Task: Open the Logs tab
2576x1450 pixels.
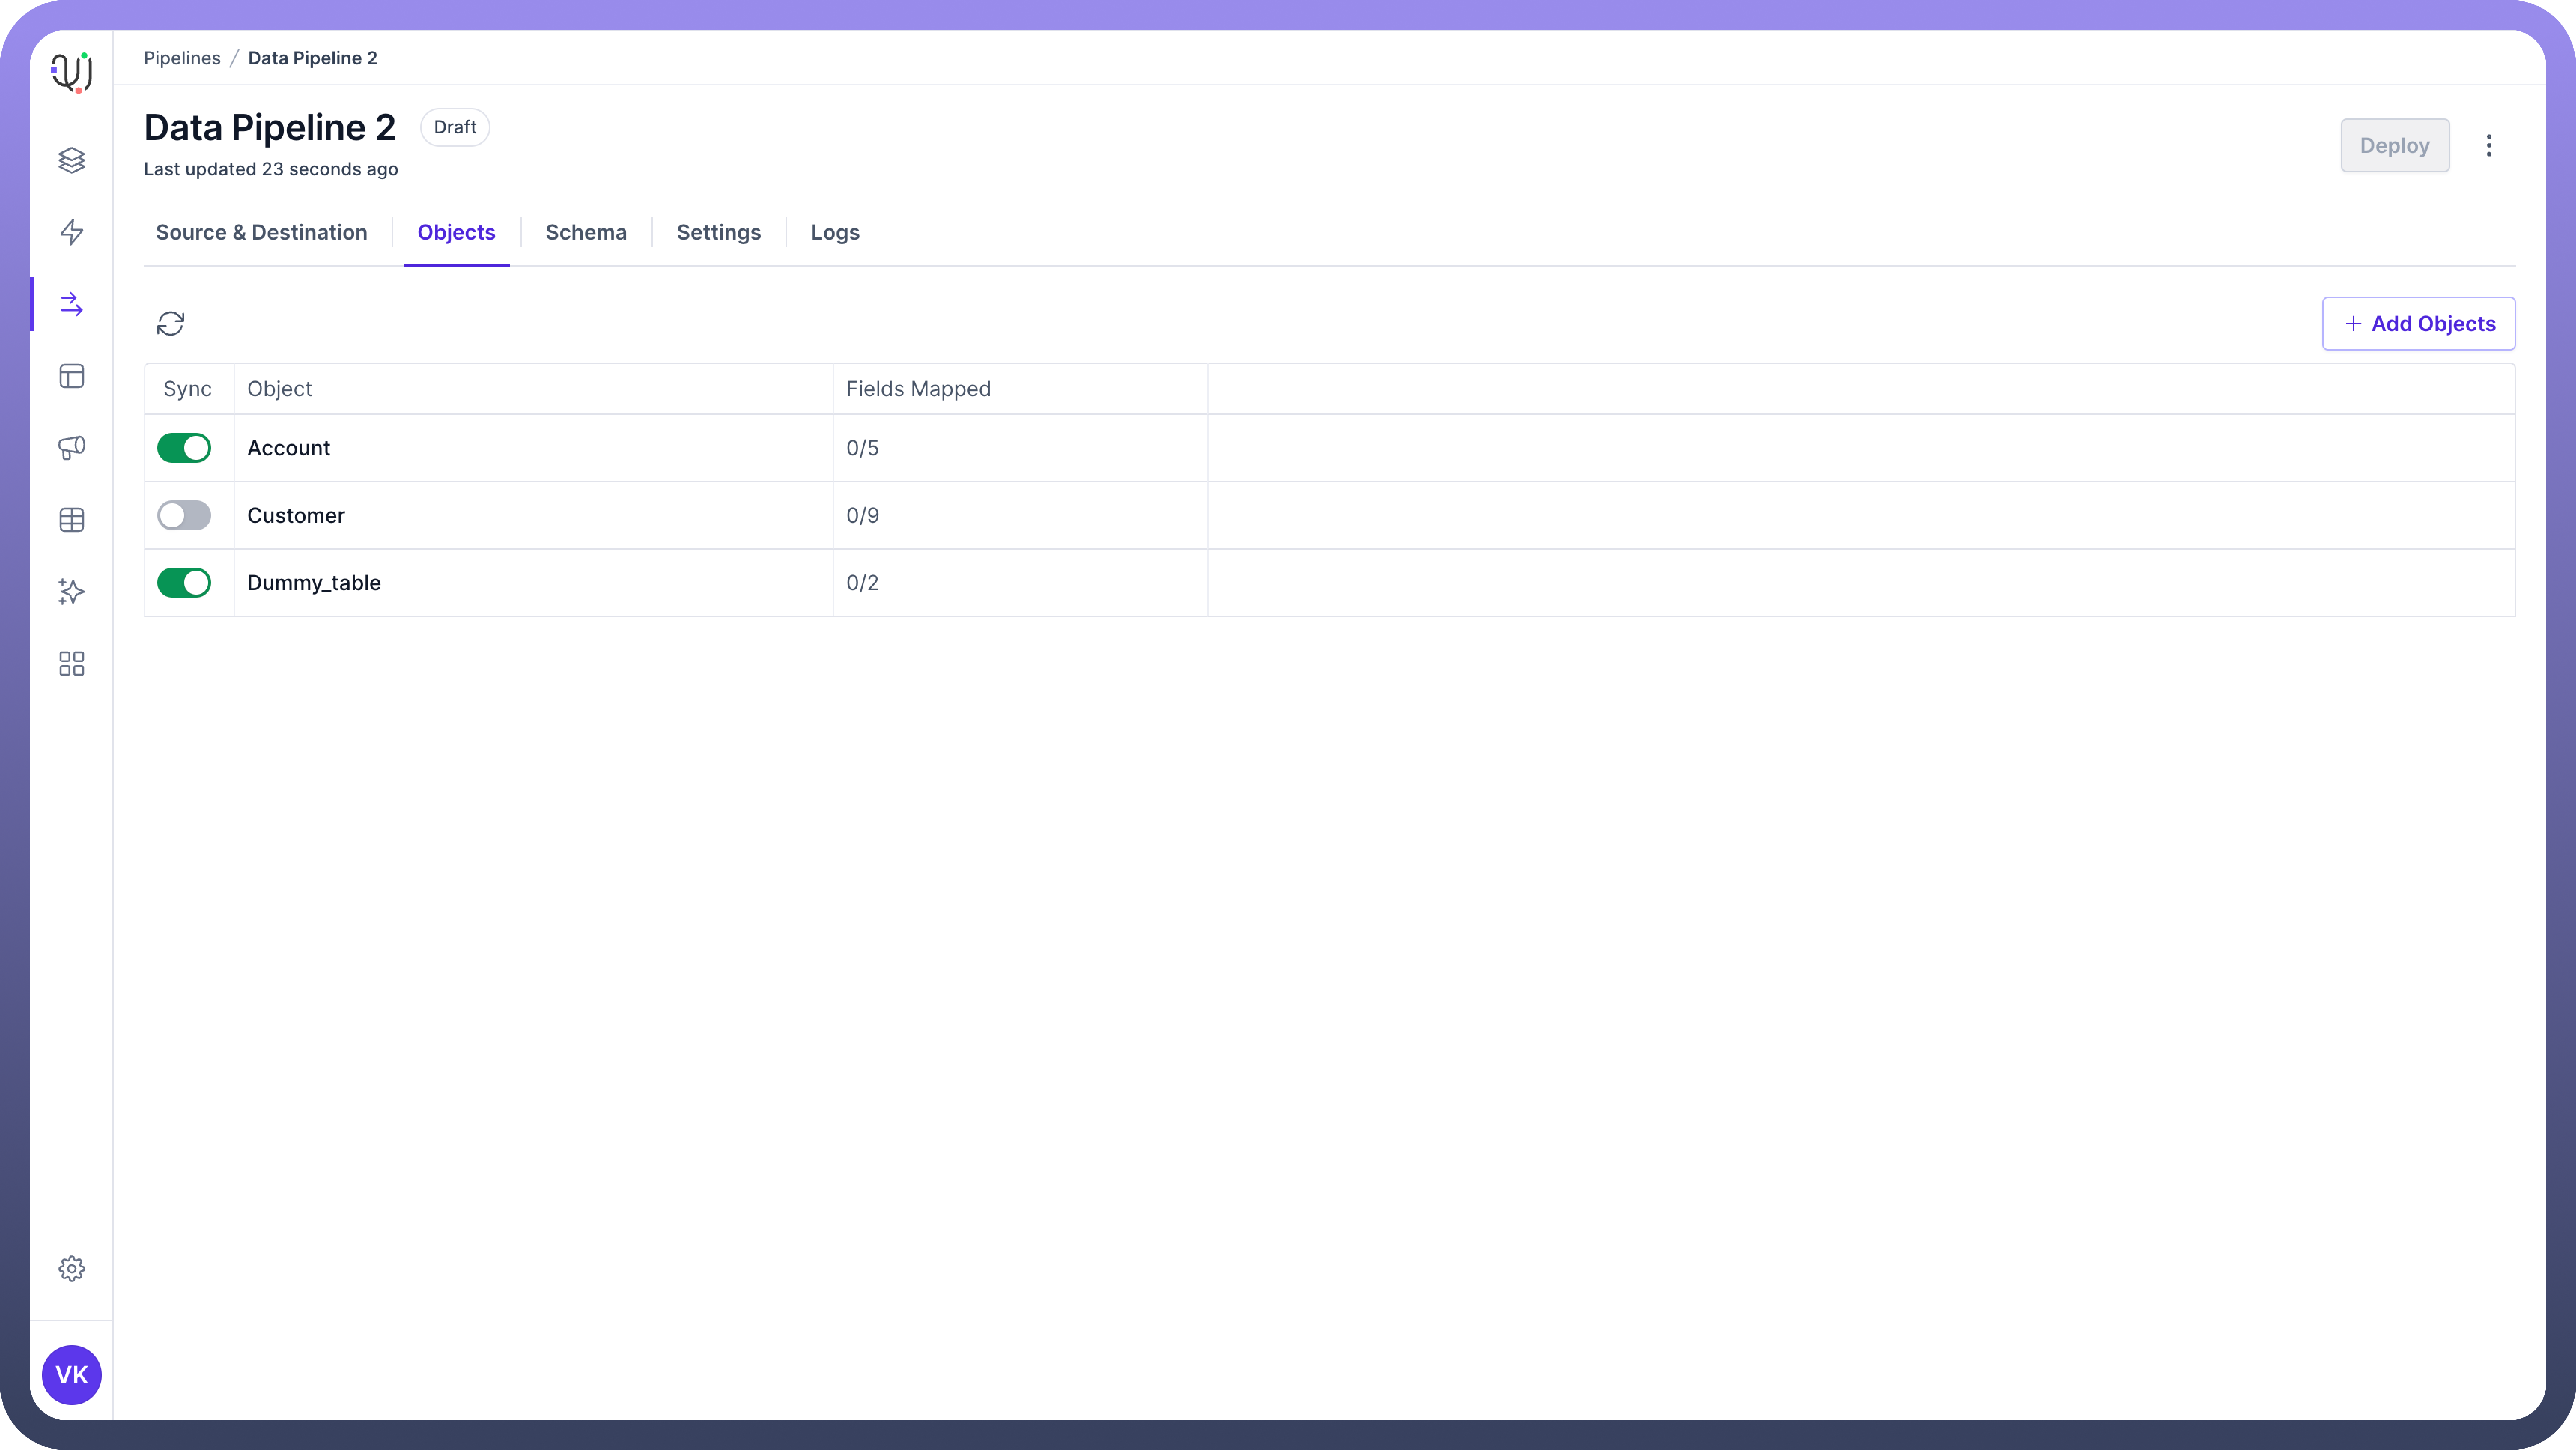Action: tap(835, 232)
